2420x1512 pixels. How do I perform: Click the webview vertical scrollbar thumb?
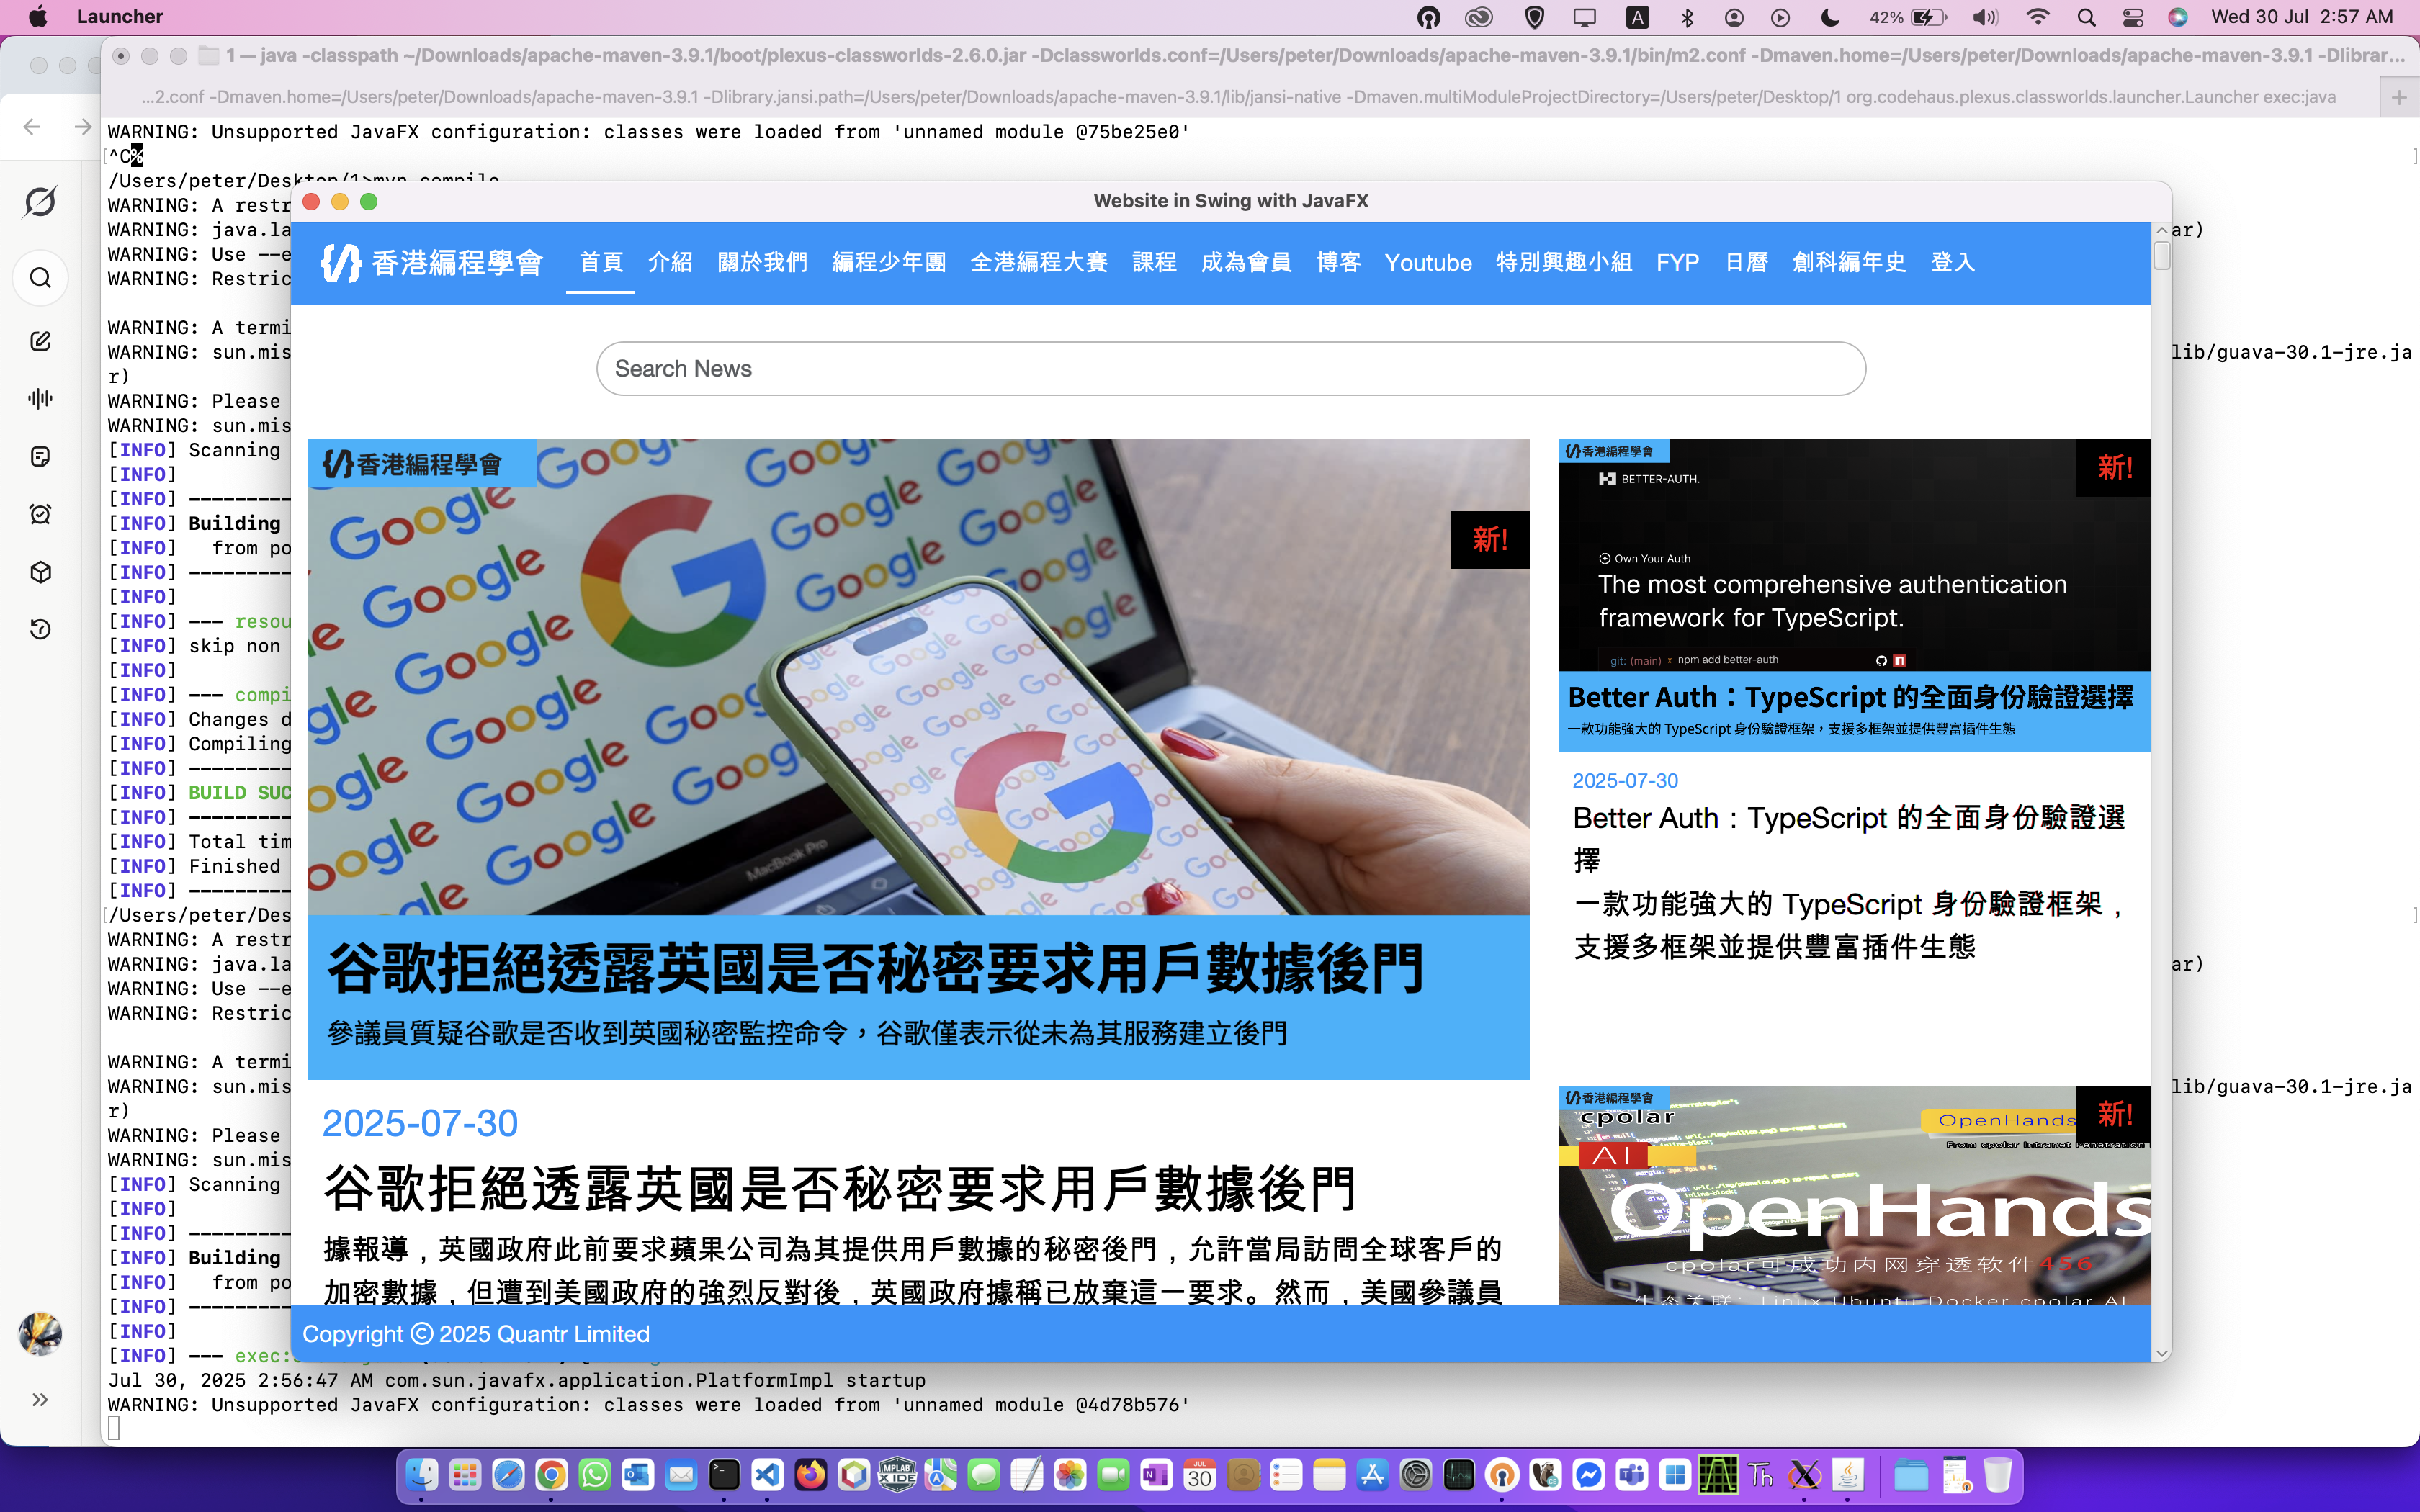pos(2161,256)
